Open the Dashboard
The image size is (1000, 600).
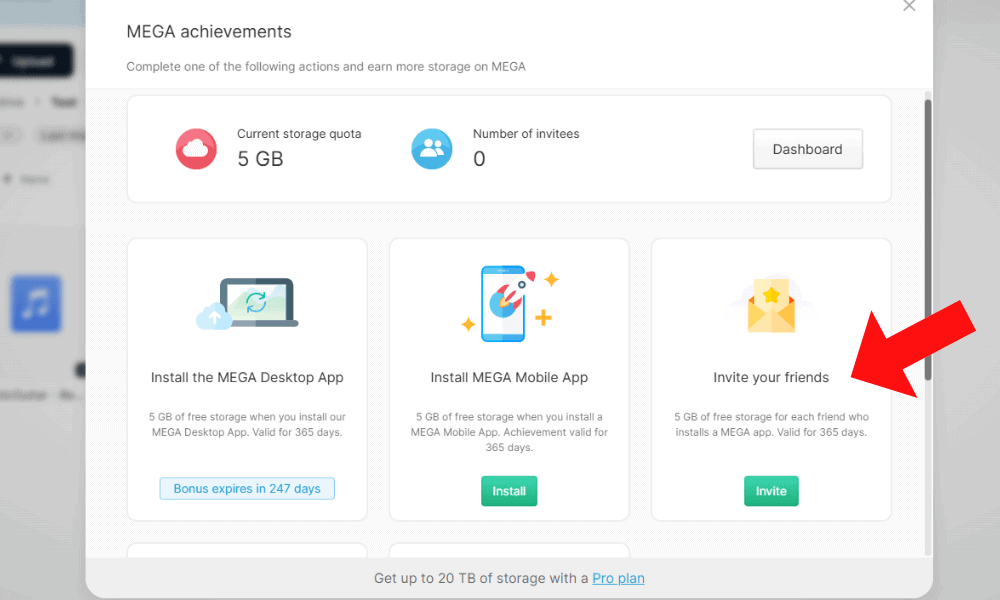coord(807,149)
